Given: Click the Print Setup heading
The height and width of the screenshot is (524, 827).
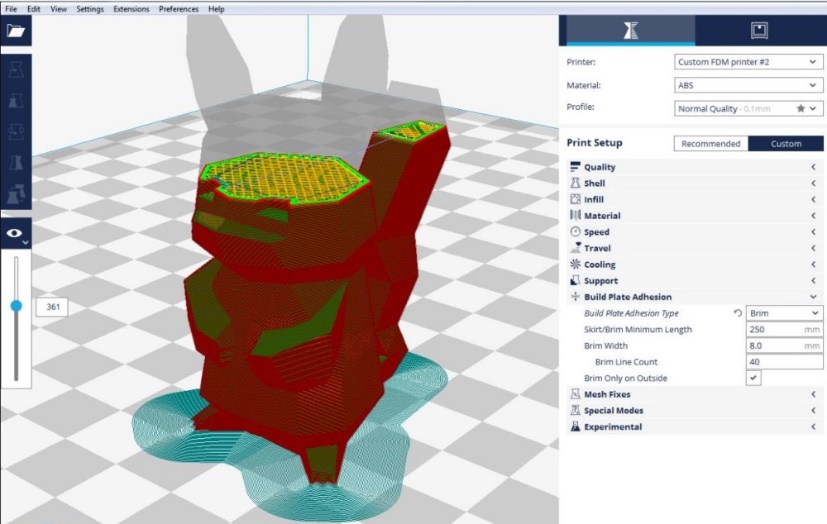Looking at the screenshot, I should click(594, 142).
